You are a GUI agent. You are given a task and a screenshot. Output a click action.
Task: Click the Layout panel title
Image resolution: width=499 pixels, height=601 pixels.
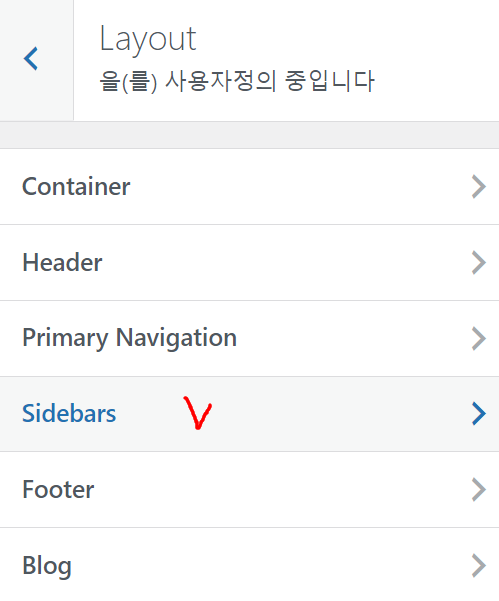[x=148, y=39]
